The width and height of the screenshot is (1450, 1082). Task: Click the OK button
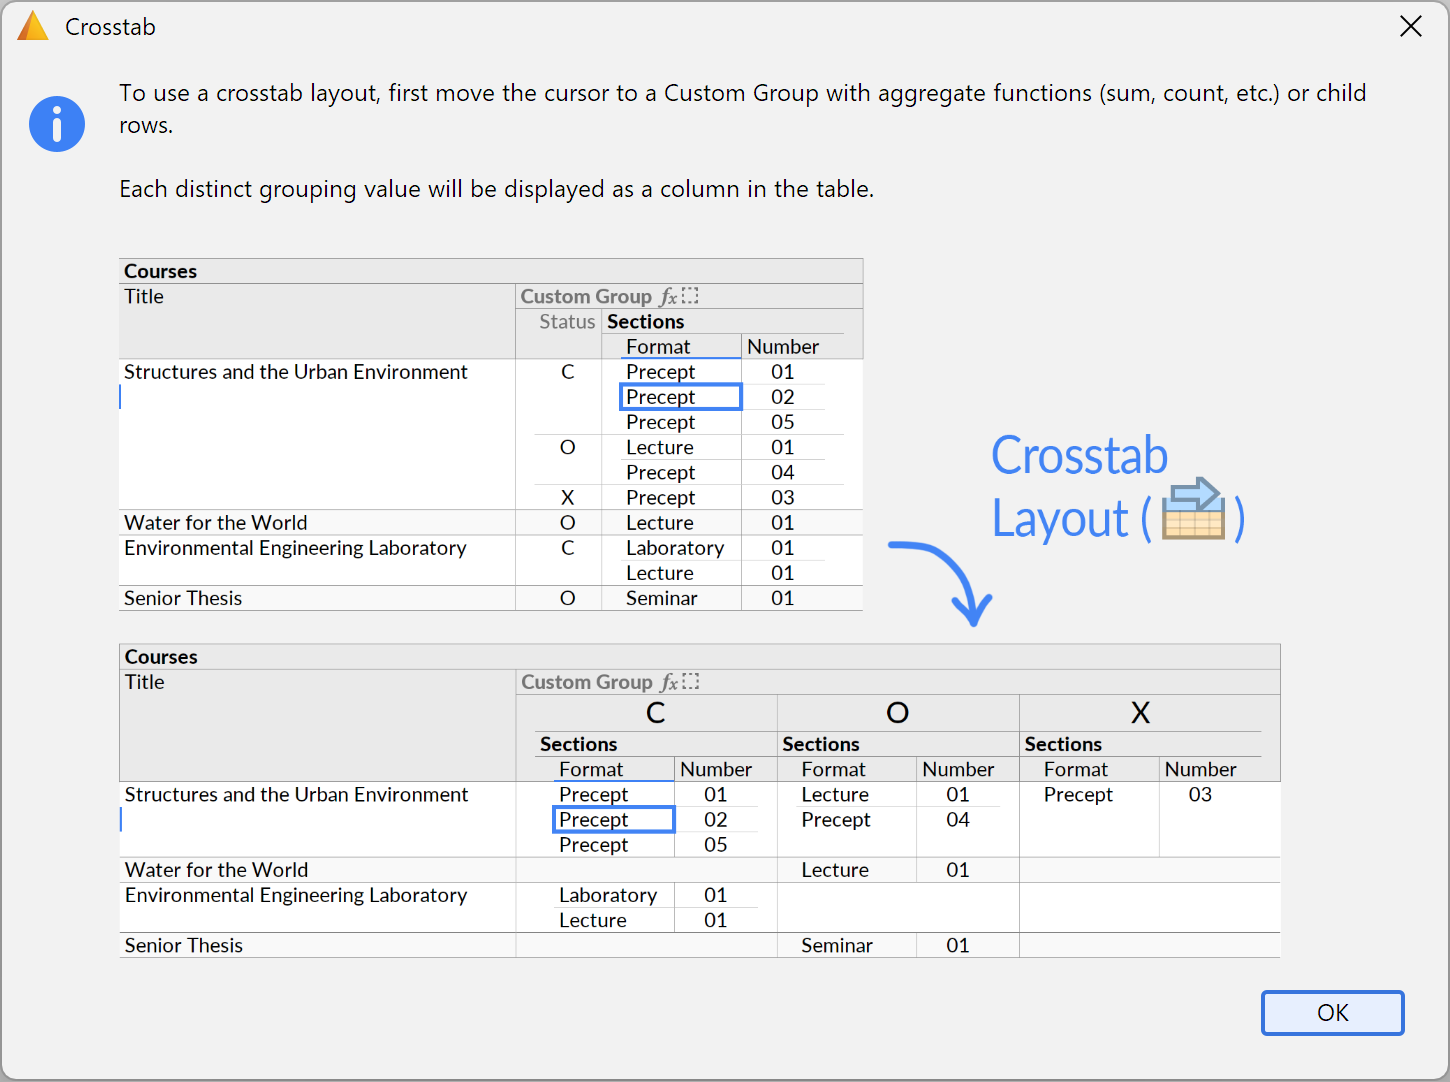(1332, 1013)
